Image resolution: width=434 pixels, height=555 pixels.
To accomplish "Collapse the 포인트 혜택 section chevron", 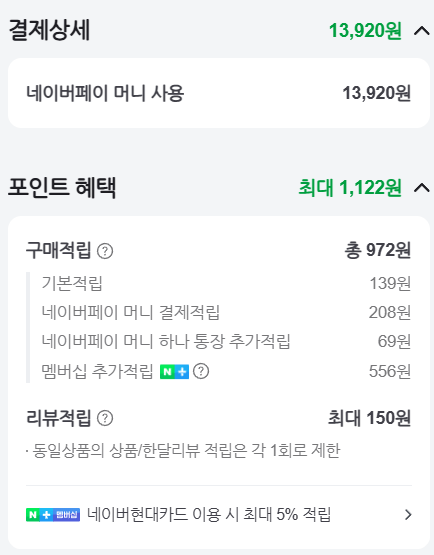I will (x=422, y=188).
